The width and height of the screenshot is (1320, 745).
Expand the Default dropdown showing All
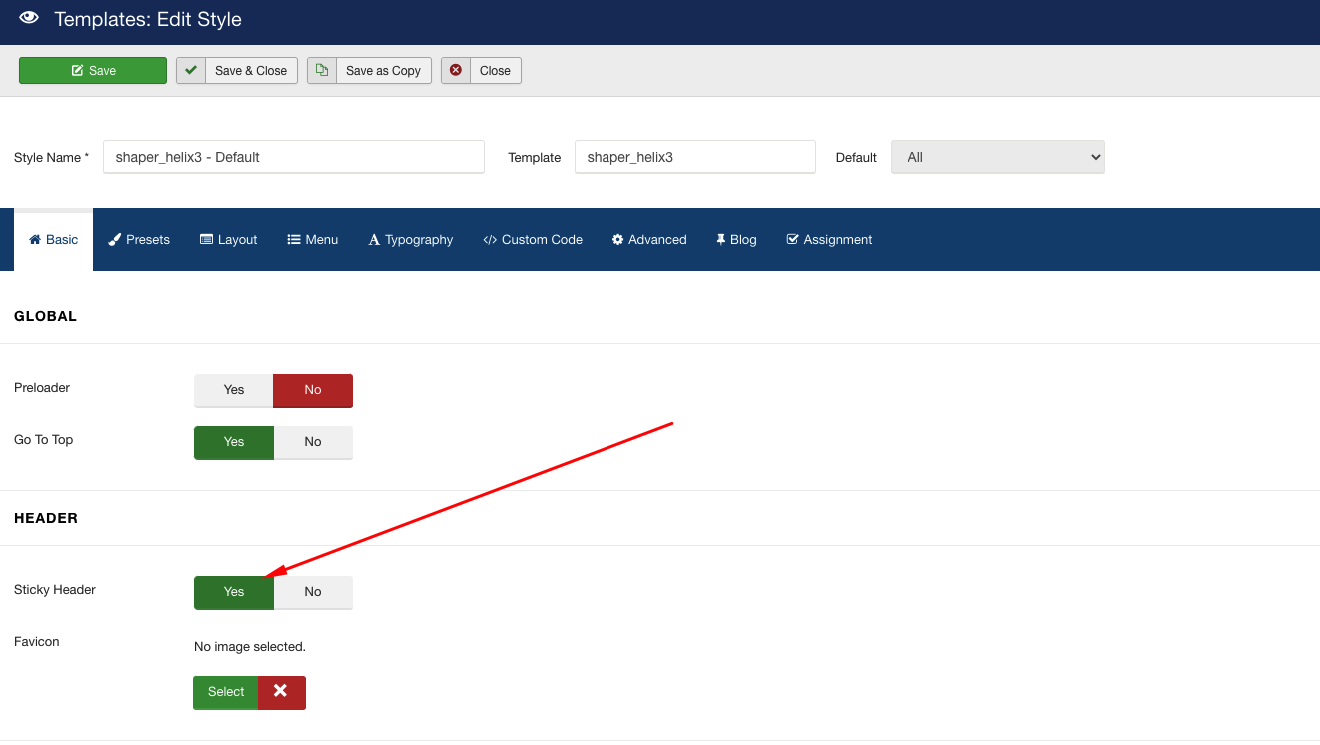click(x=997, y=157)
